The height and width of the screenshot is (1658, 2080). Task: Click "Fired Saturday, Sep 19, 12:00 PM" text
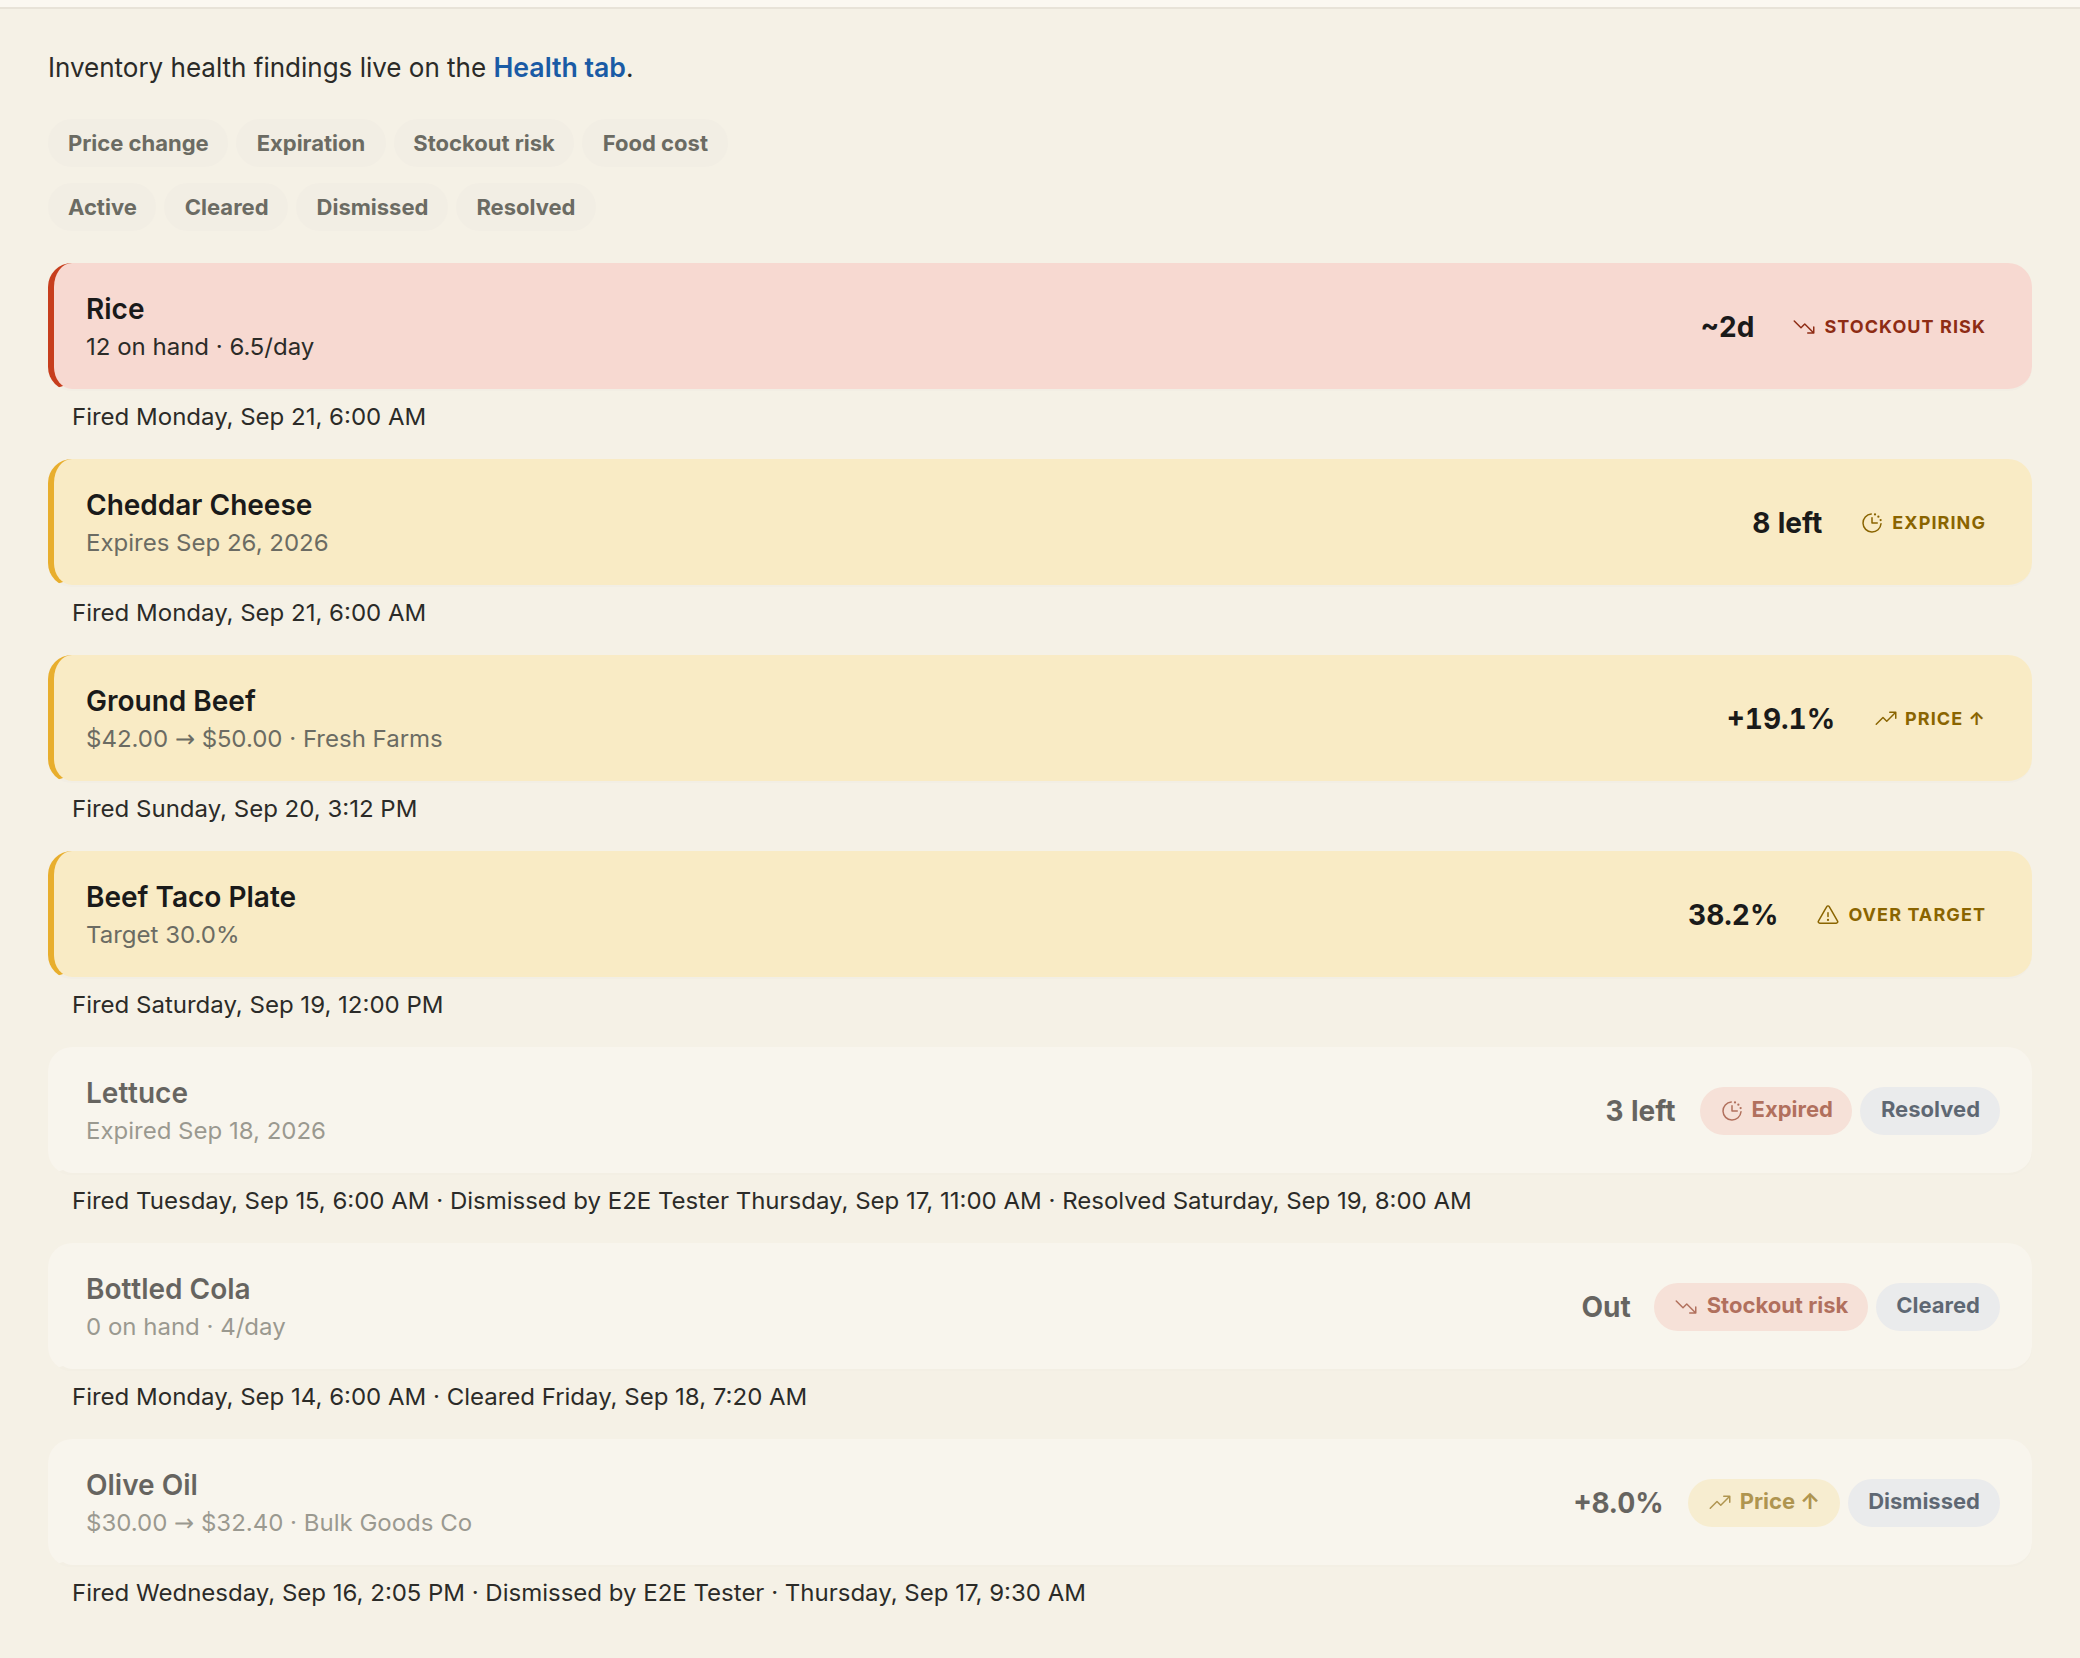(x=257, y=1005)
